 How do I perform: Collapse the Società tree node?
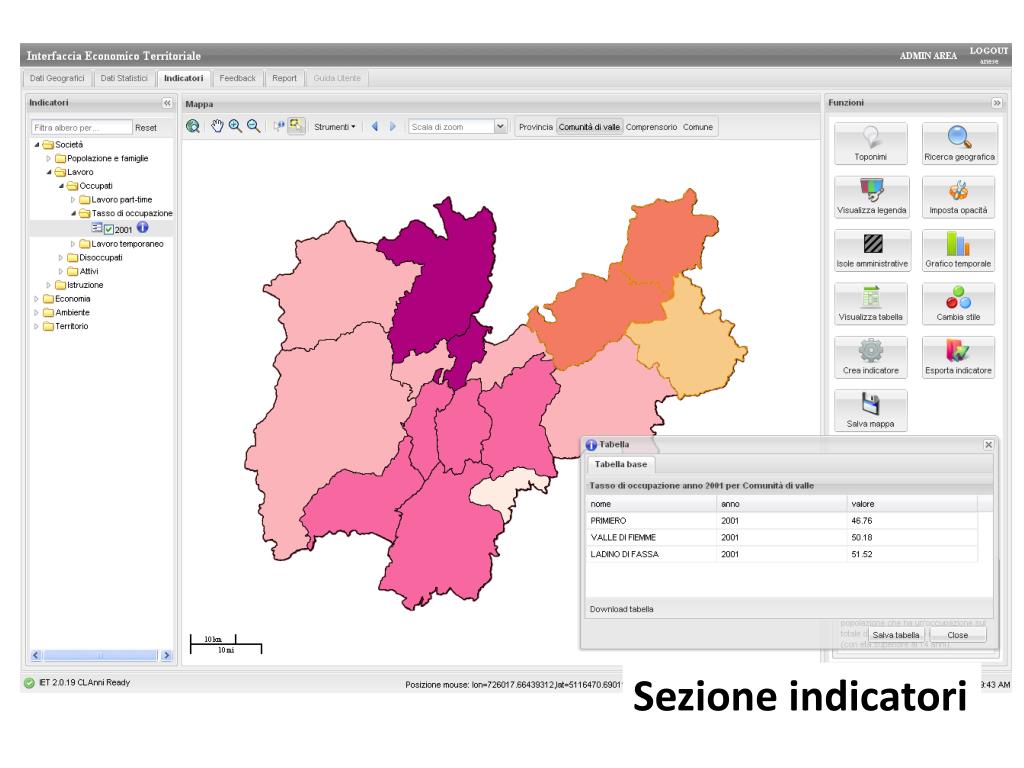point(37,145)
